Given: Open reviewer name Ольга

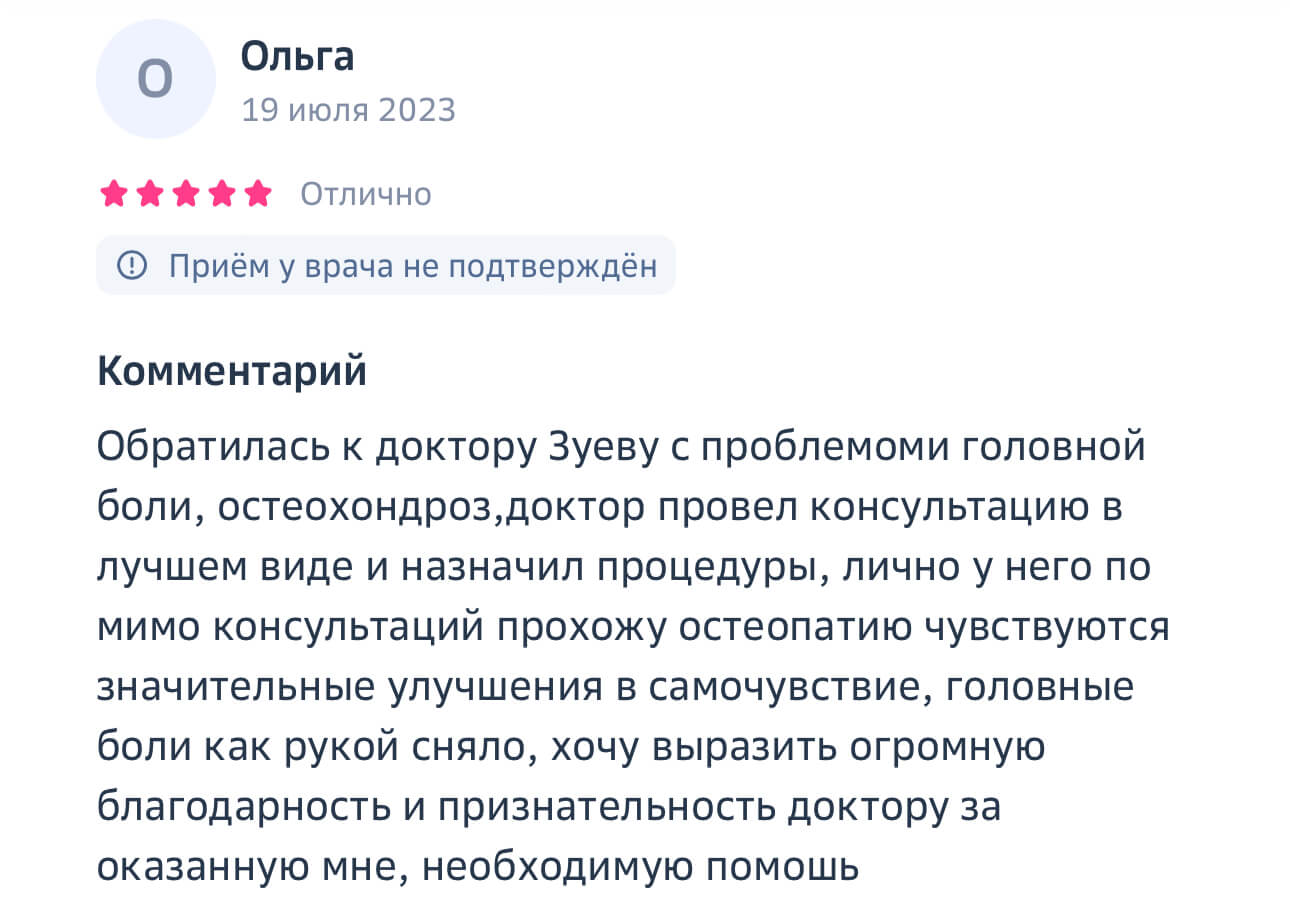Looking at the screenshot, I should coord(297,57).
